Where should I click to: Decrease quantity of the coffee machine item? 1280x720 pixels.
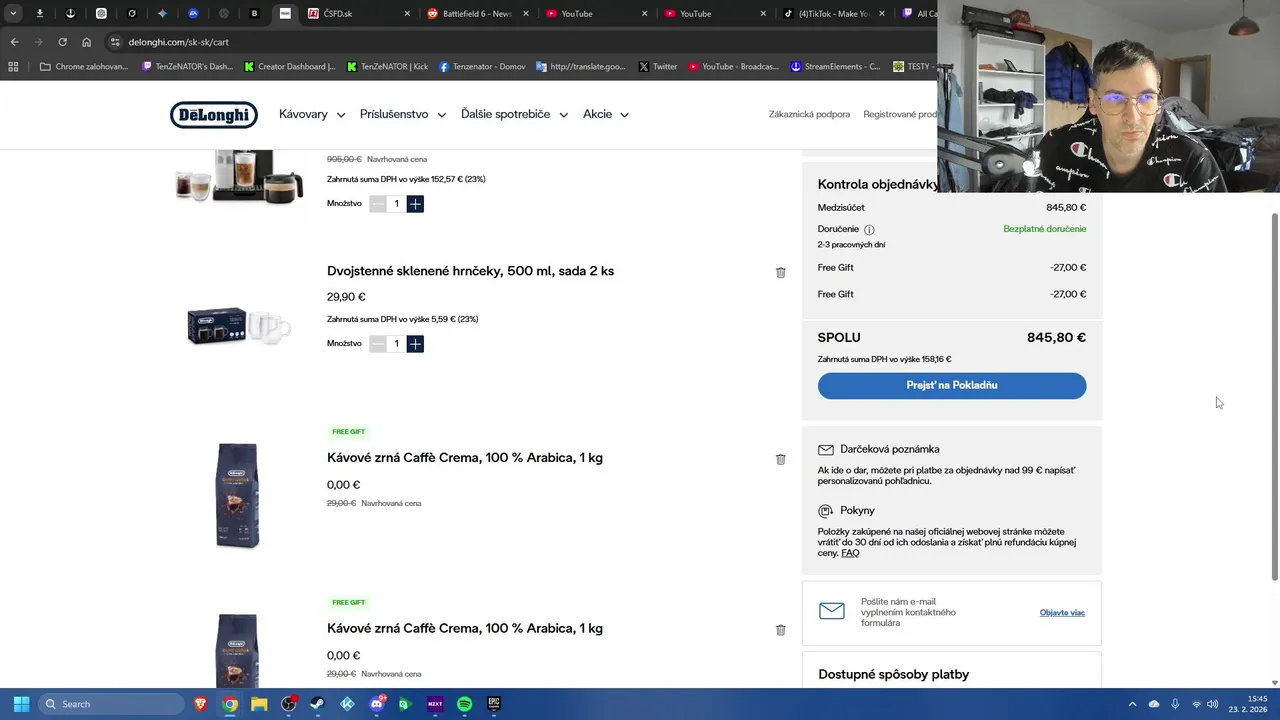377,203
